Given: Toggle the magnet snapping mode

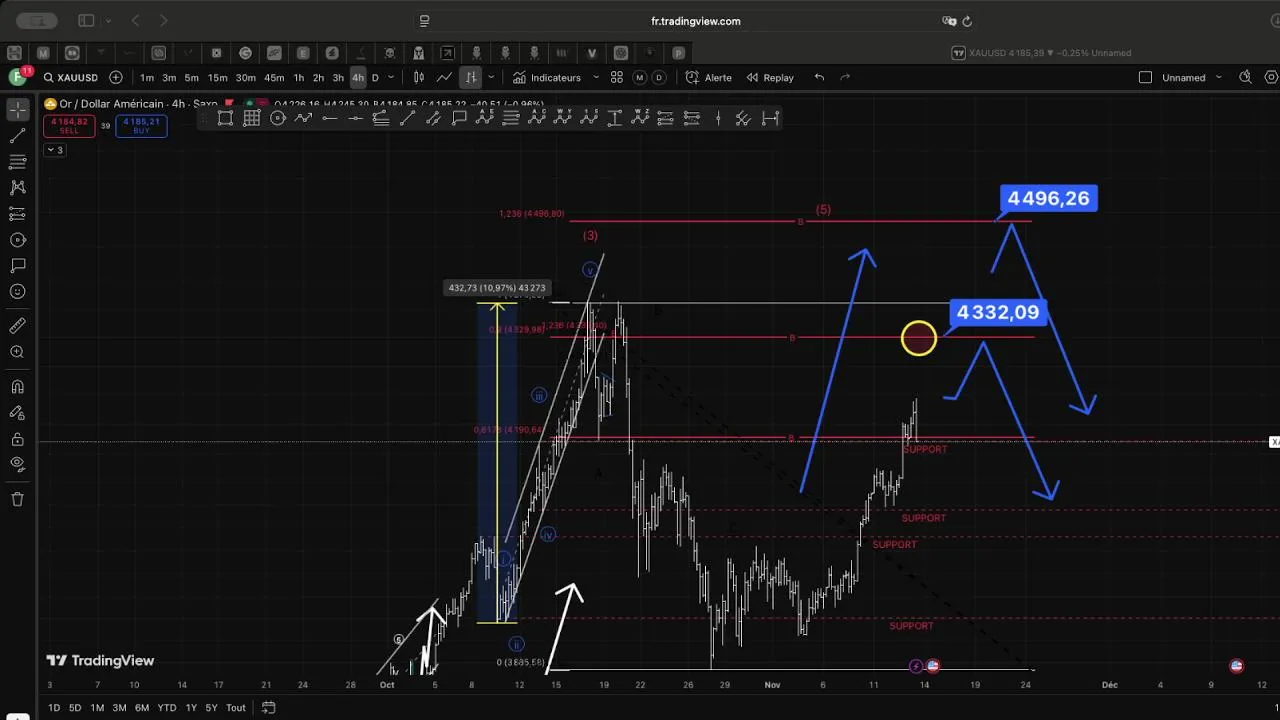Looking at the screenshot, I should point(17,387).
